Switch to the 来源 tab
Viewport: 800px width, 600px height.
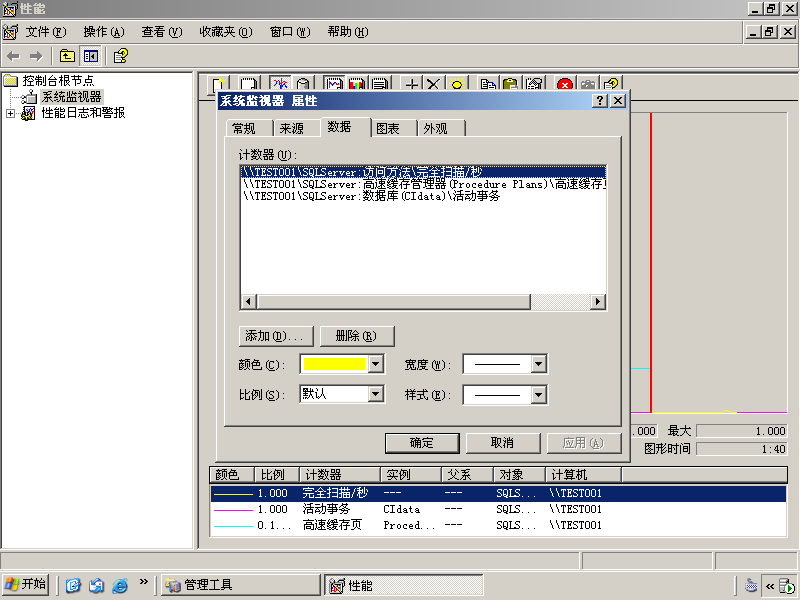[x=297, y=129]
